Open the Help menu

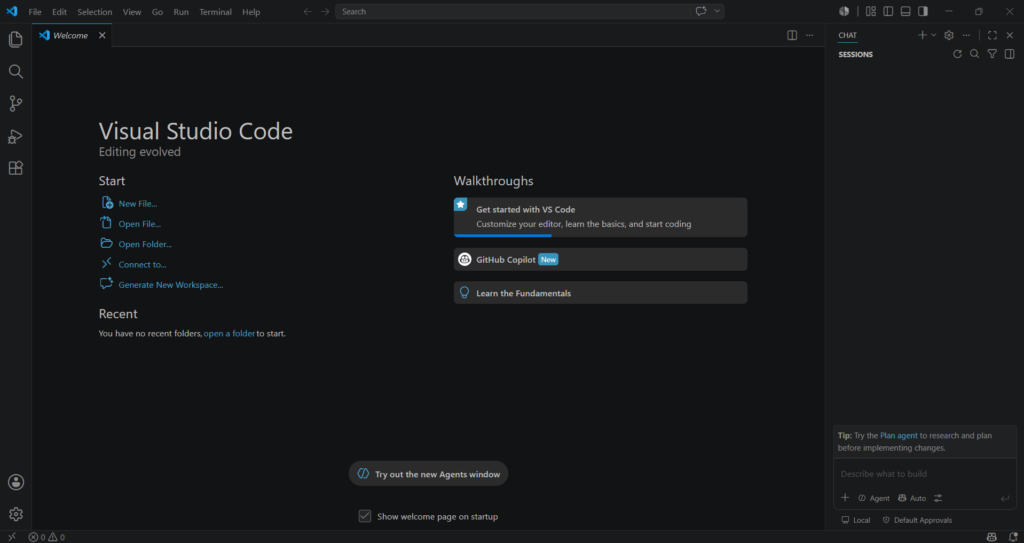251,12
